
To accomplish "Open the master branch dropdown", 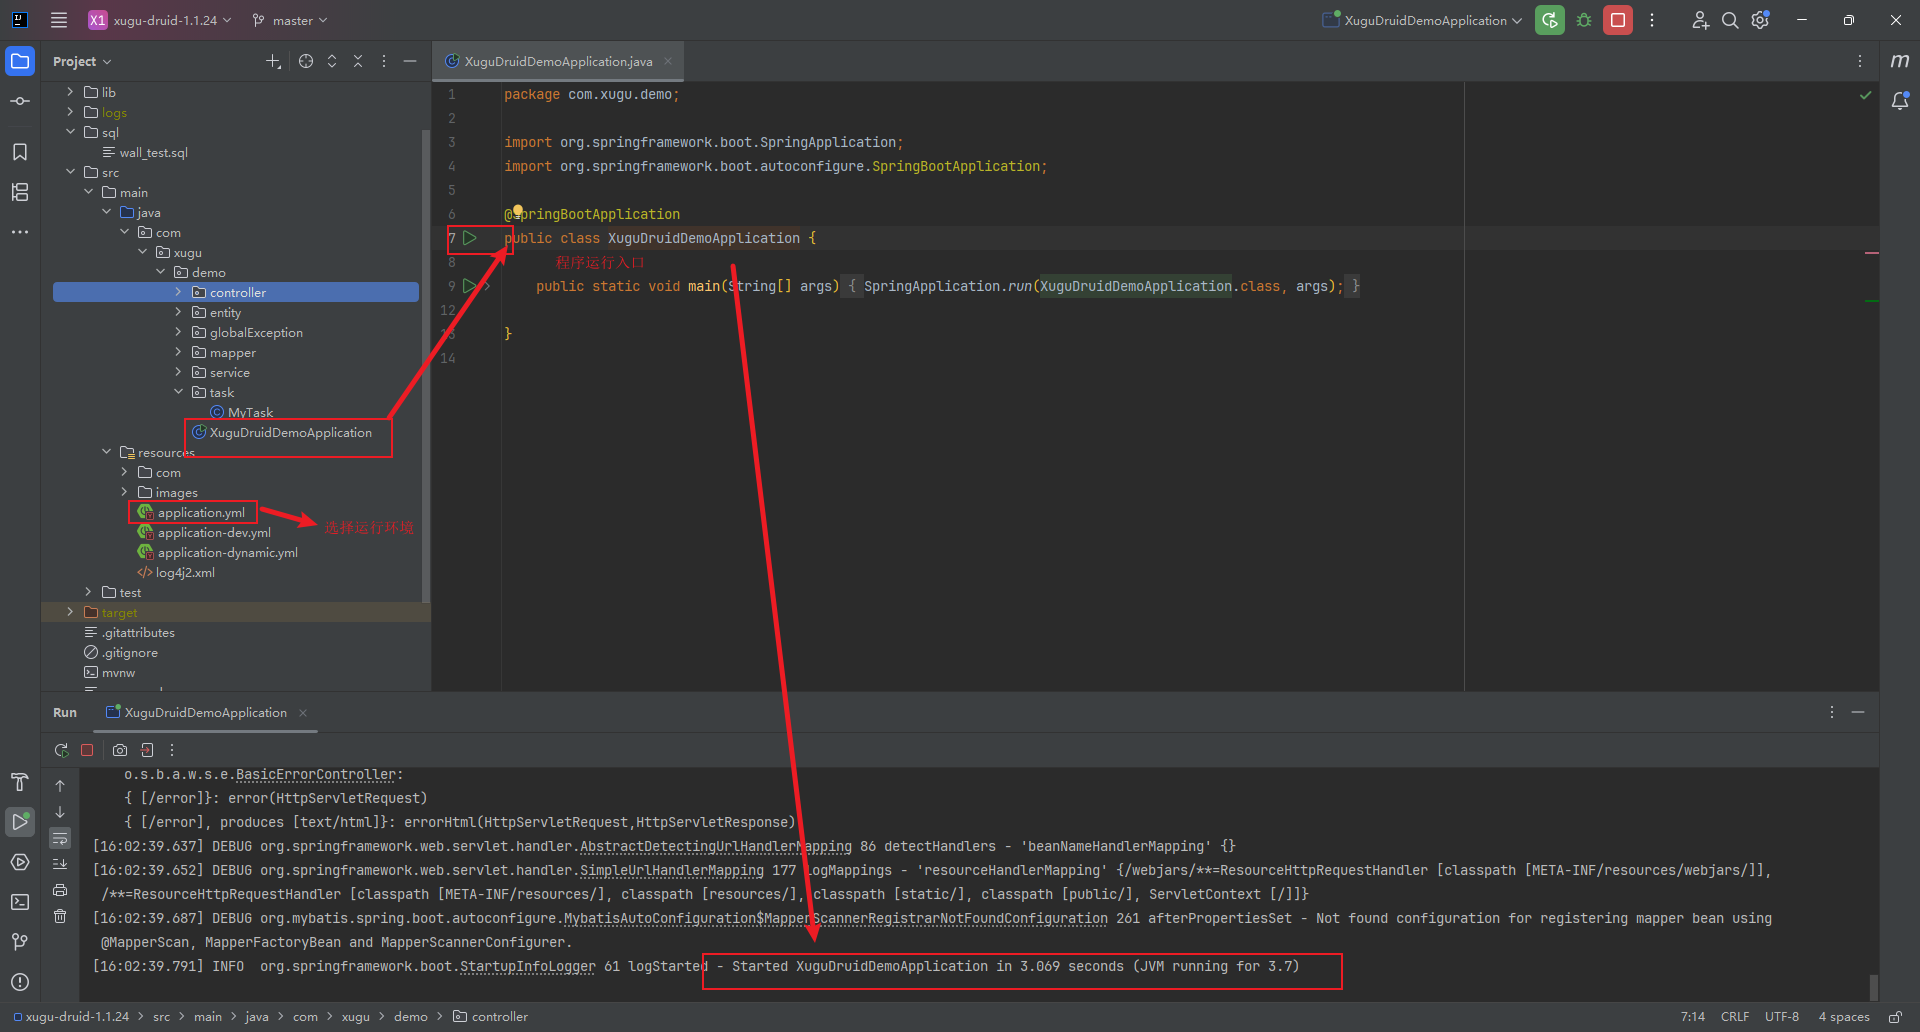I will (291, 20).
